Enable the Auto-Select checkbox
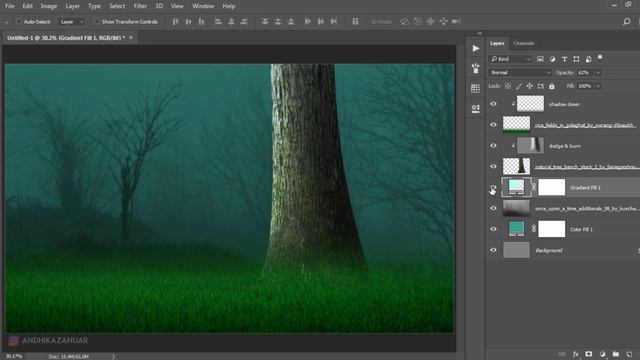 [19, 22]
